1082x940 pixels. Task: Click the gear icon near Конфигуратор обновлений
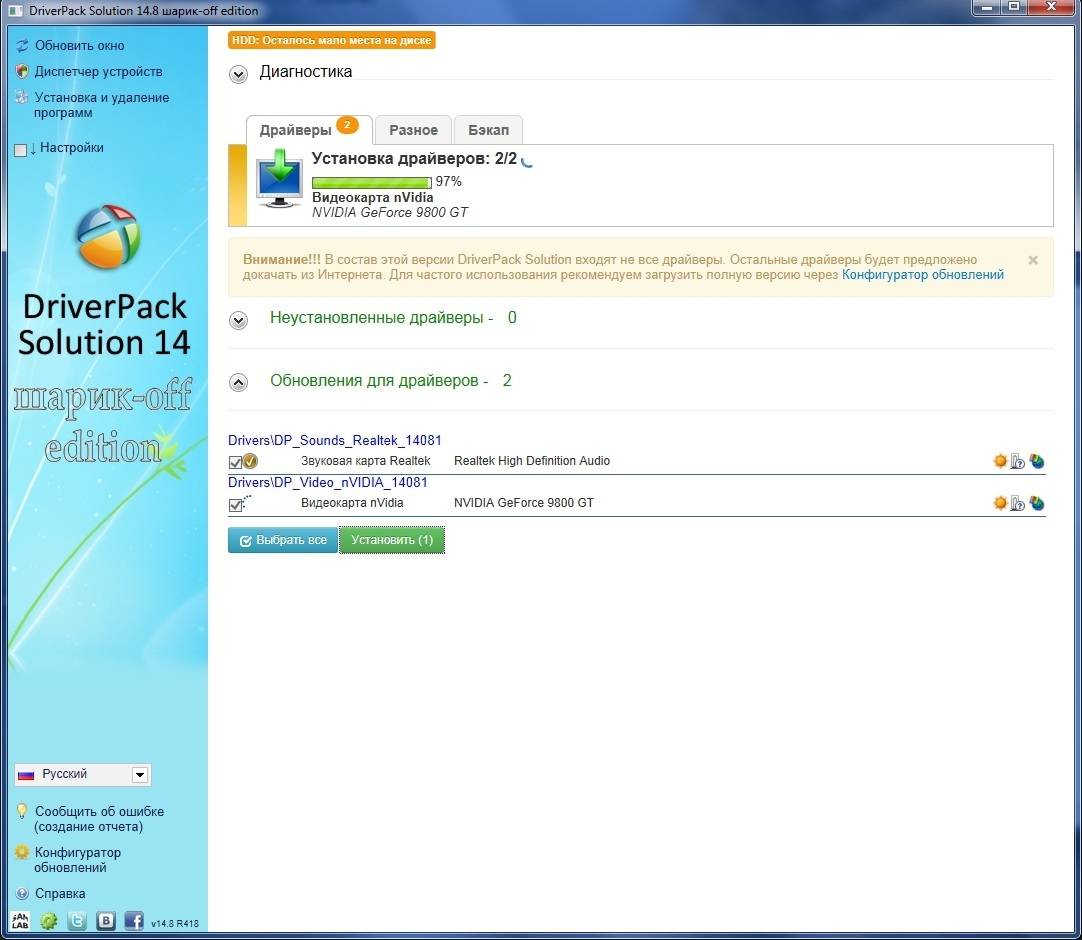[x=22, y=852]
